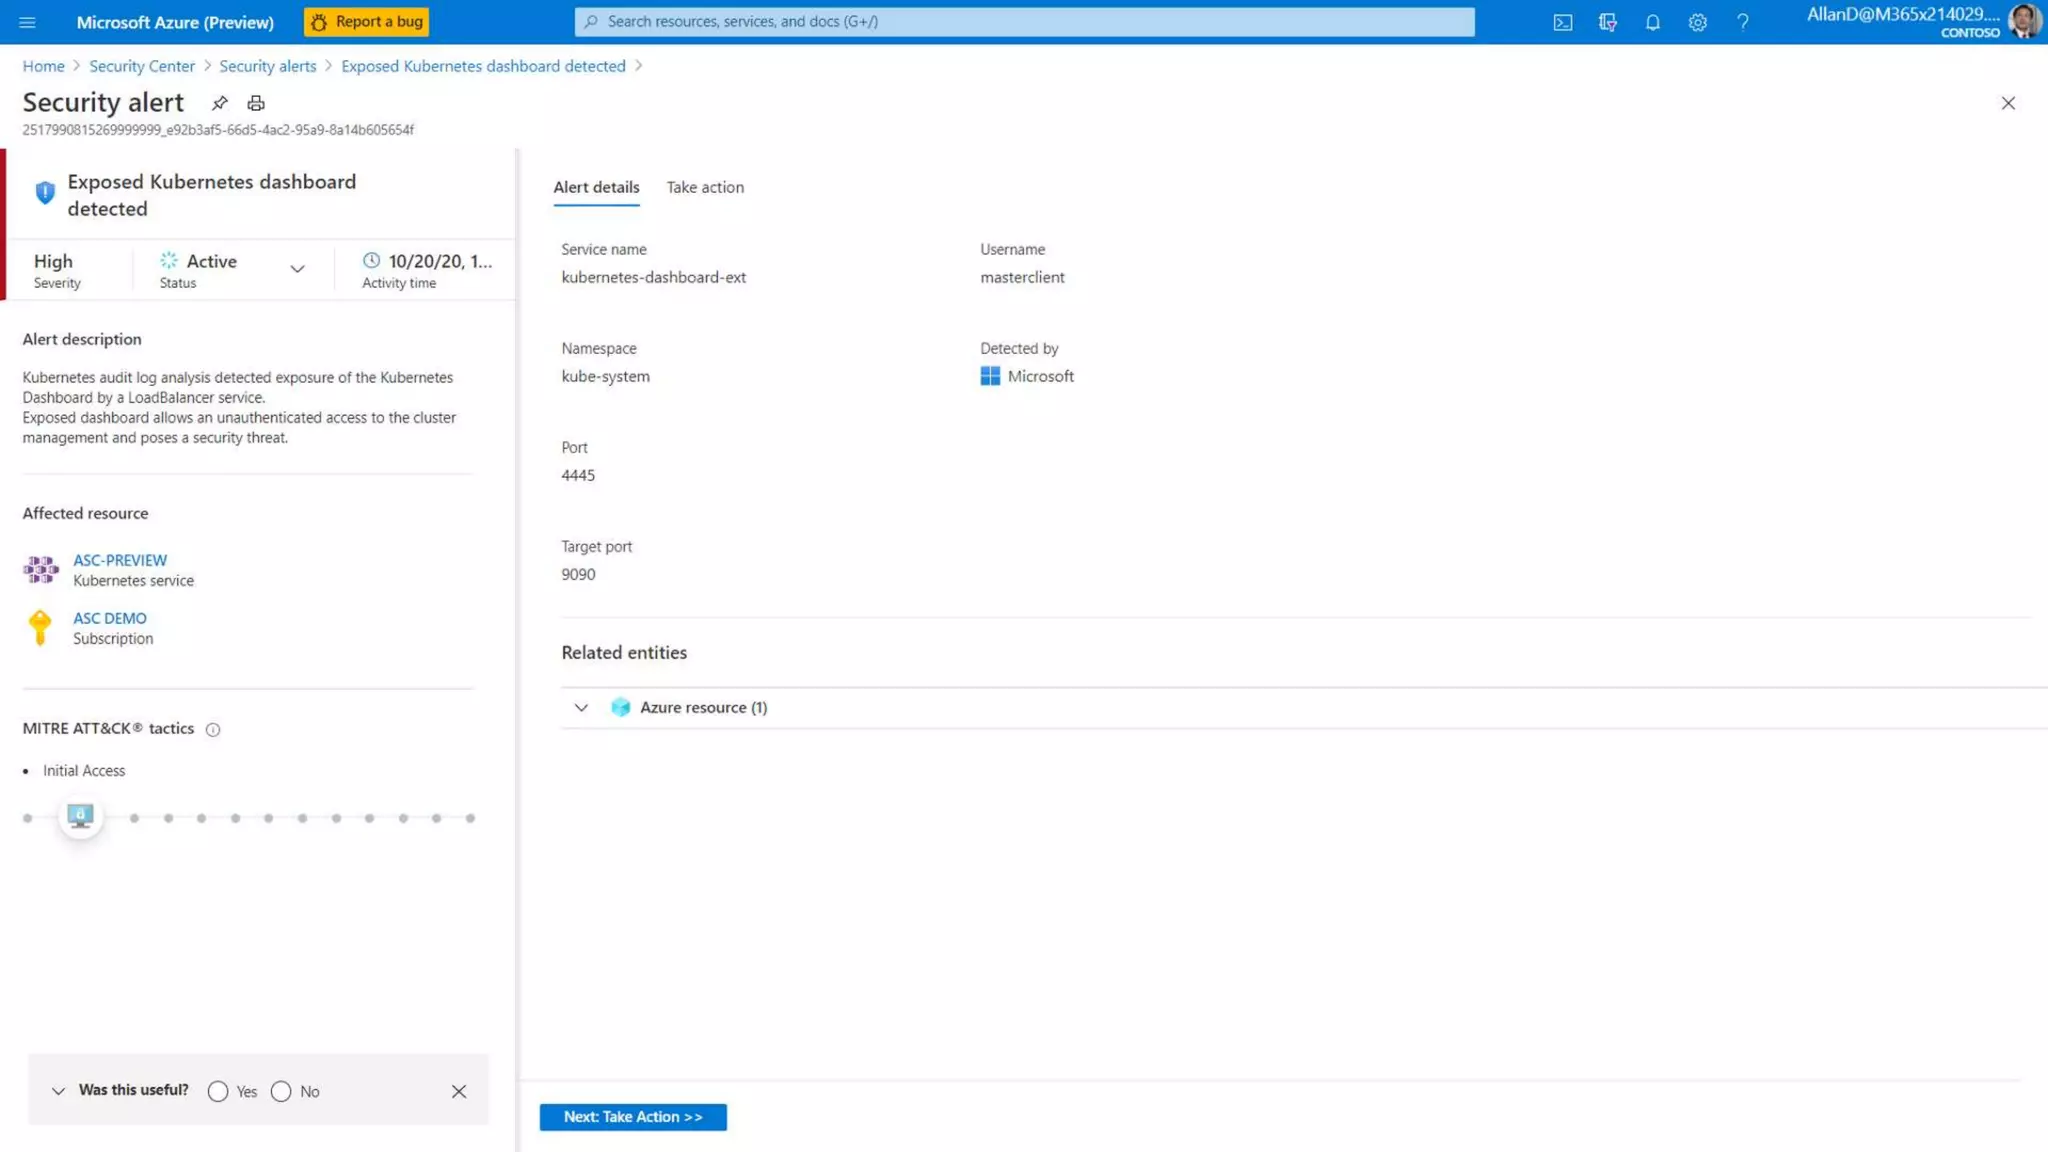
Task: Select the Alert details tab
Action: coord(596,187)
